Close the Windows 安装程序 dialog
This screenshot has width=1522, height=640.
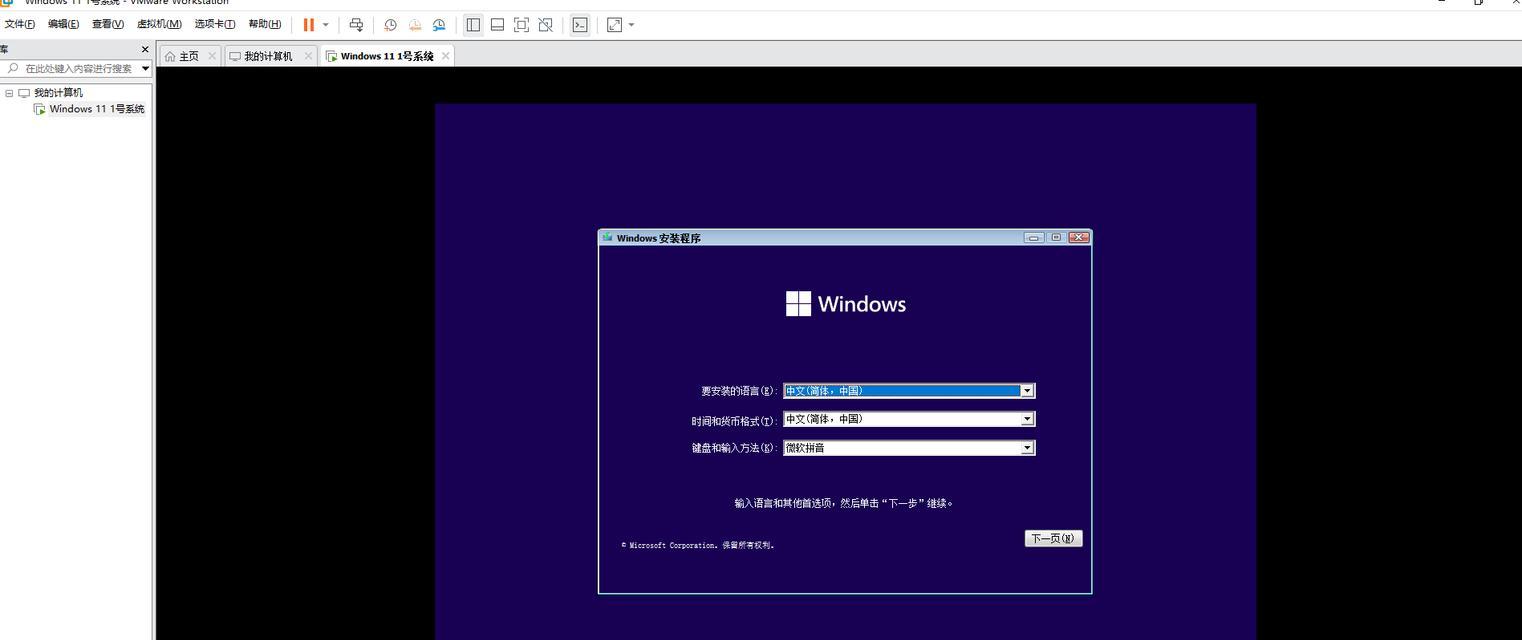[1079, 238]
